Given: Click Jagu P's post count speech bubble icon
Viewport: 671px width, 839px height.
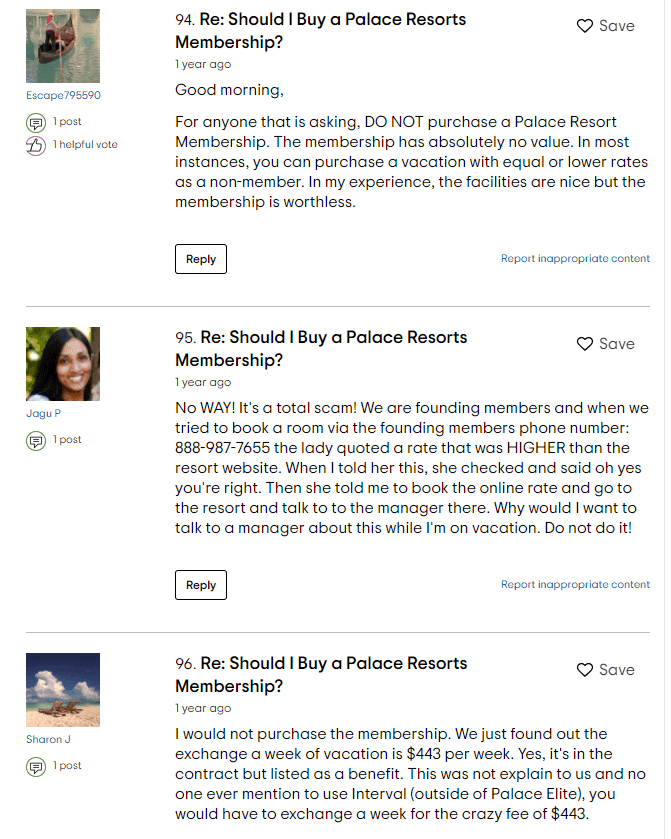Looking at the screenshot, I should pyautogui.click(x=36, y=440).
